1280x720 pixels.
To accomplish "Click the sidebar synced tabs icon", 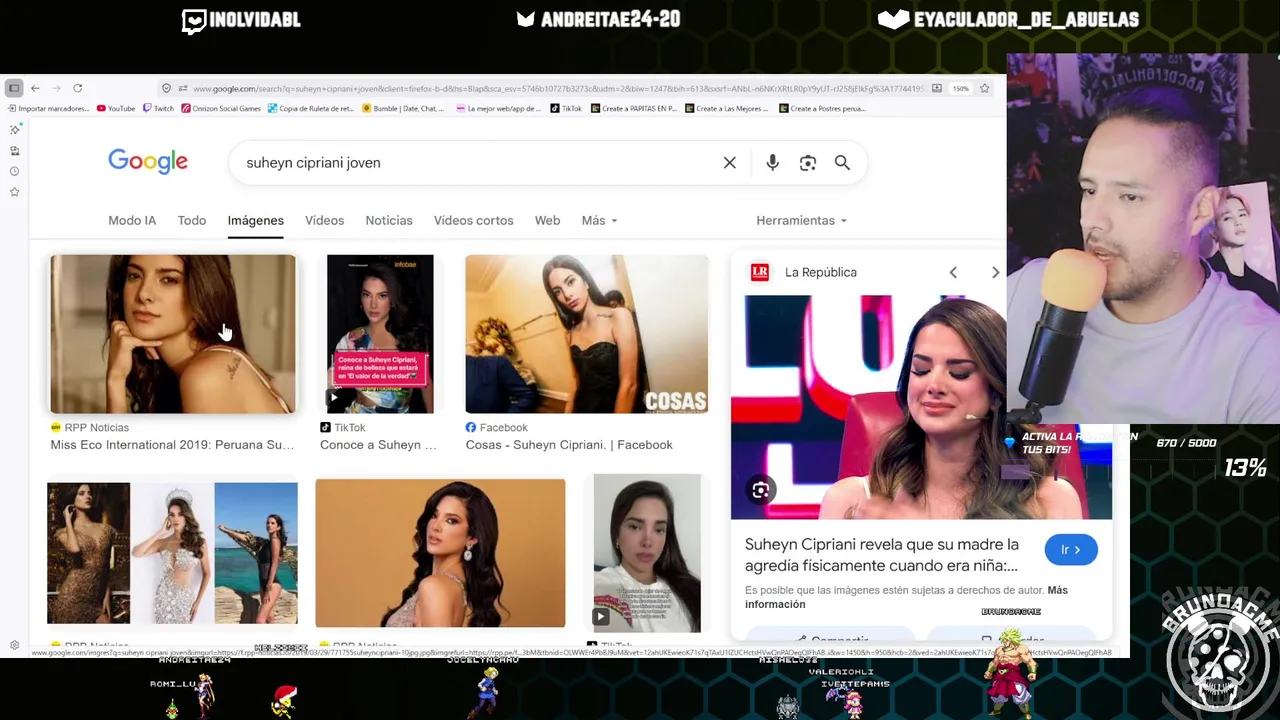I will pos(14,150).
